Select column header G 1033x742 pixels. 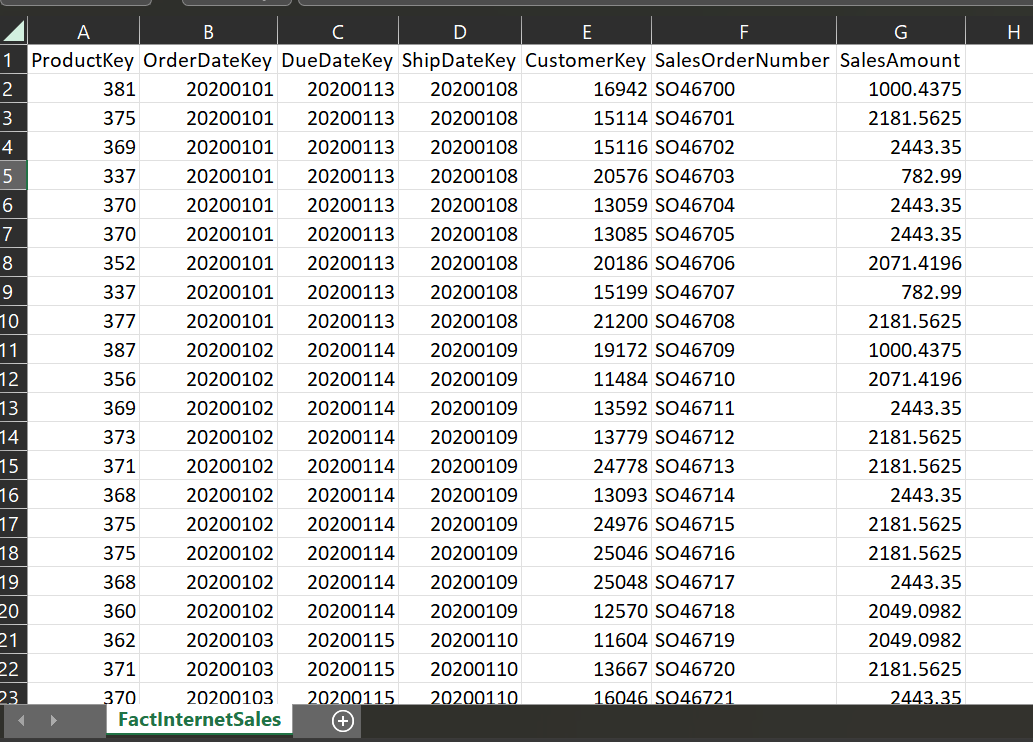(899, 31)
